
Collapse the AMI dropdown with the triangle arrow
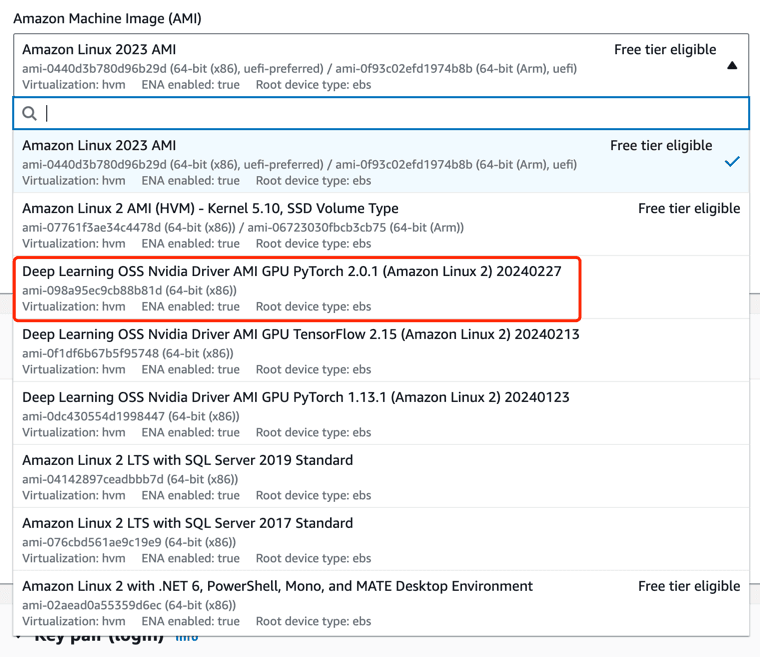pyautogui.click(x=732, y=65)
